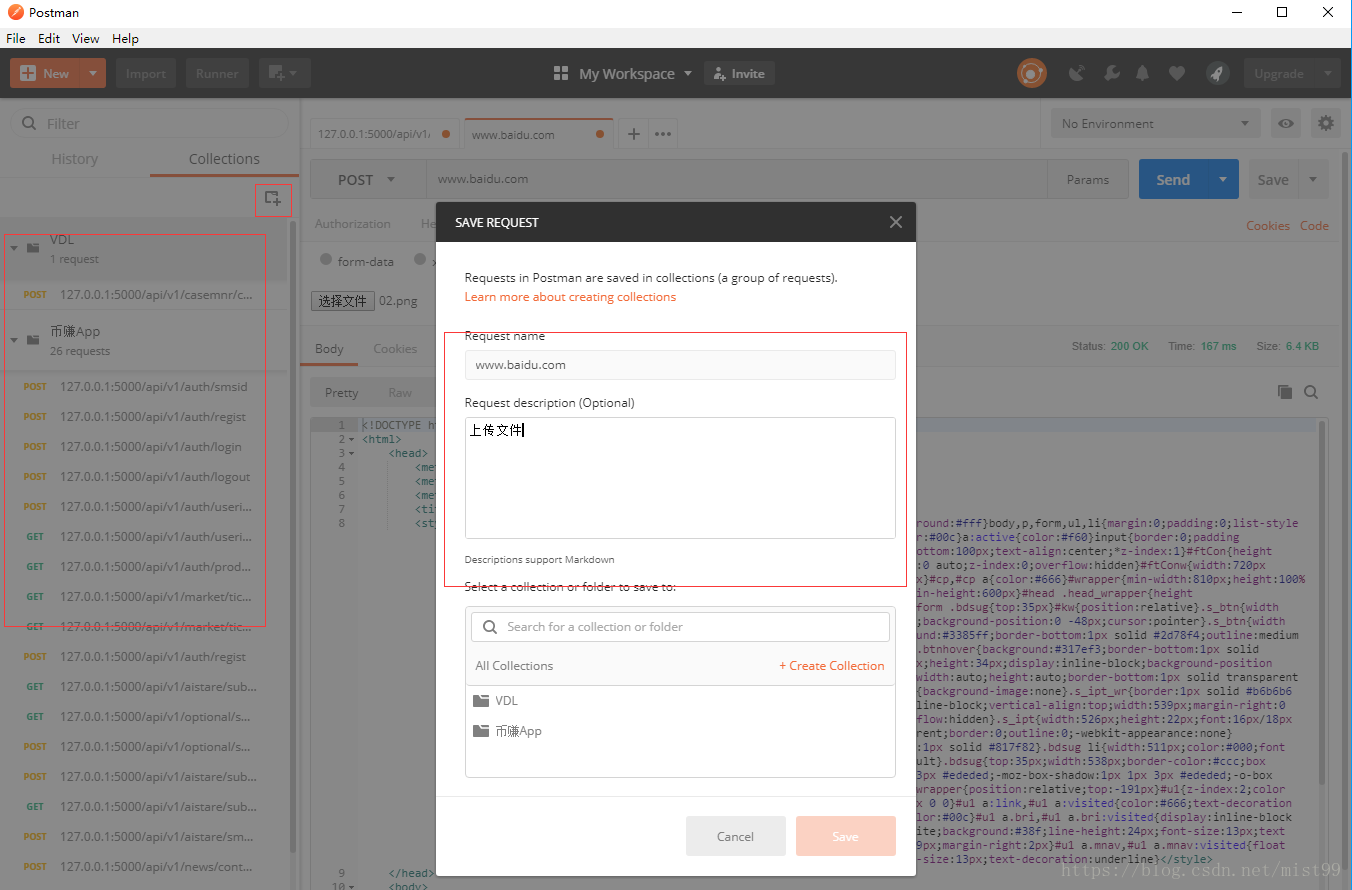This screenshot has height=890, width=1352.
Task: Click the Request description text area
Action: coord(680,478)
